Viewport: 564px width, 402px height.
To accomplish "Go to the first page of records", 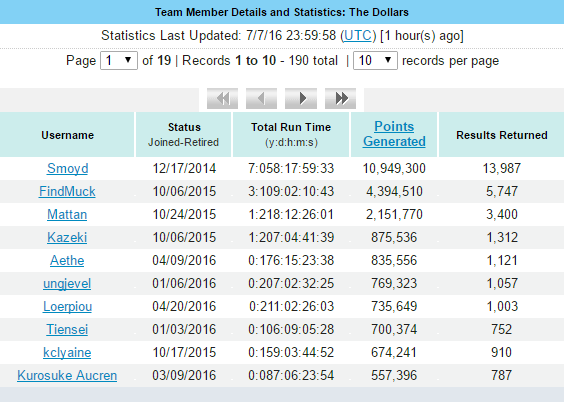I will [222, 98].
